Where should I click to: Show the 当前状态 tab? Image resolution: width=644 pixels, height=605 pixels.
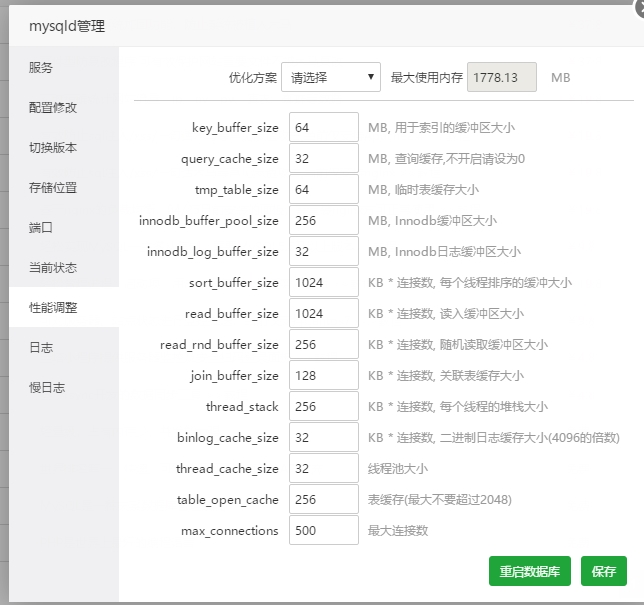64,267
